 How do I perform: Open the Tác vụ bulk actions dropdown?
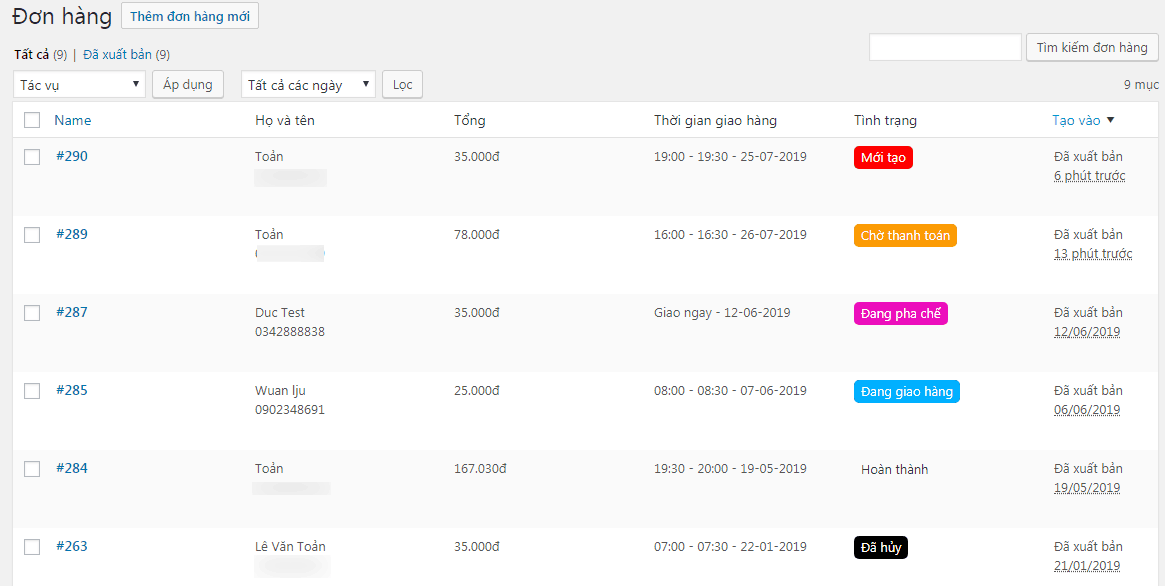pyautogui.click(x=79, y=85)
